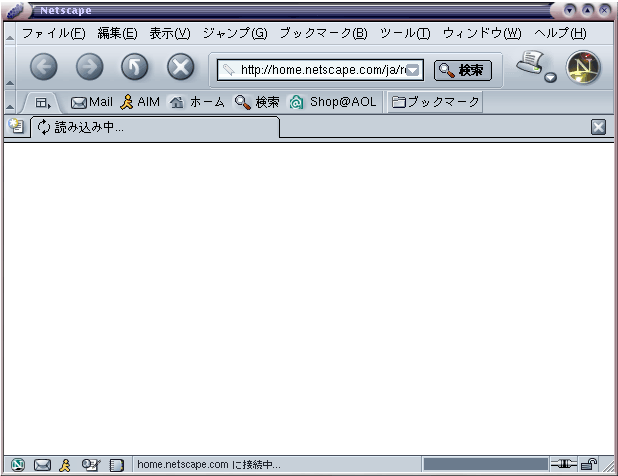Open the print options dropdown arrow
The image size is (618, 476).
[550, 78]
